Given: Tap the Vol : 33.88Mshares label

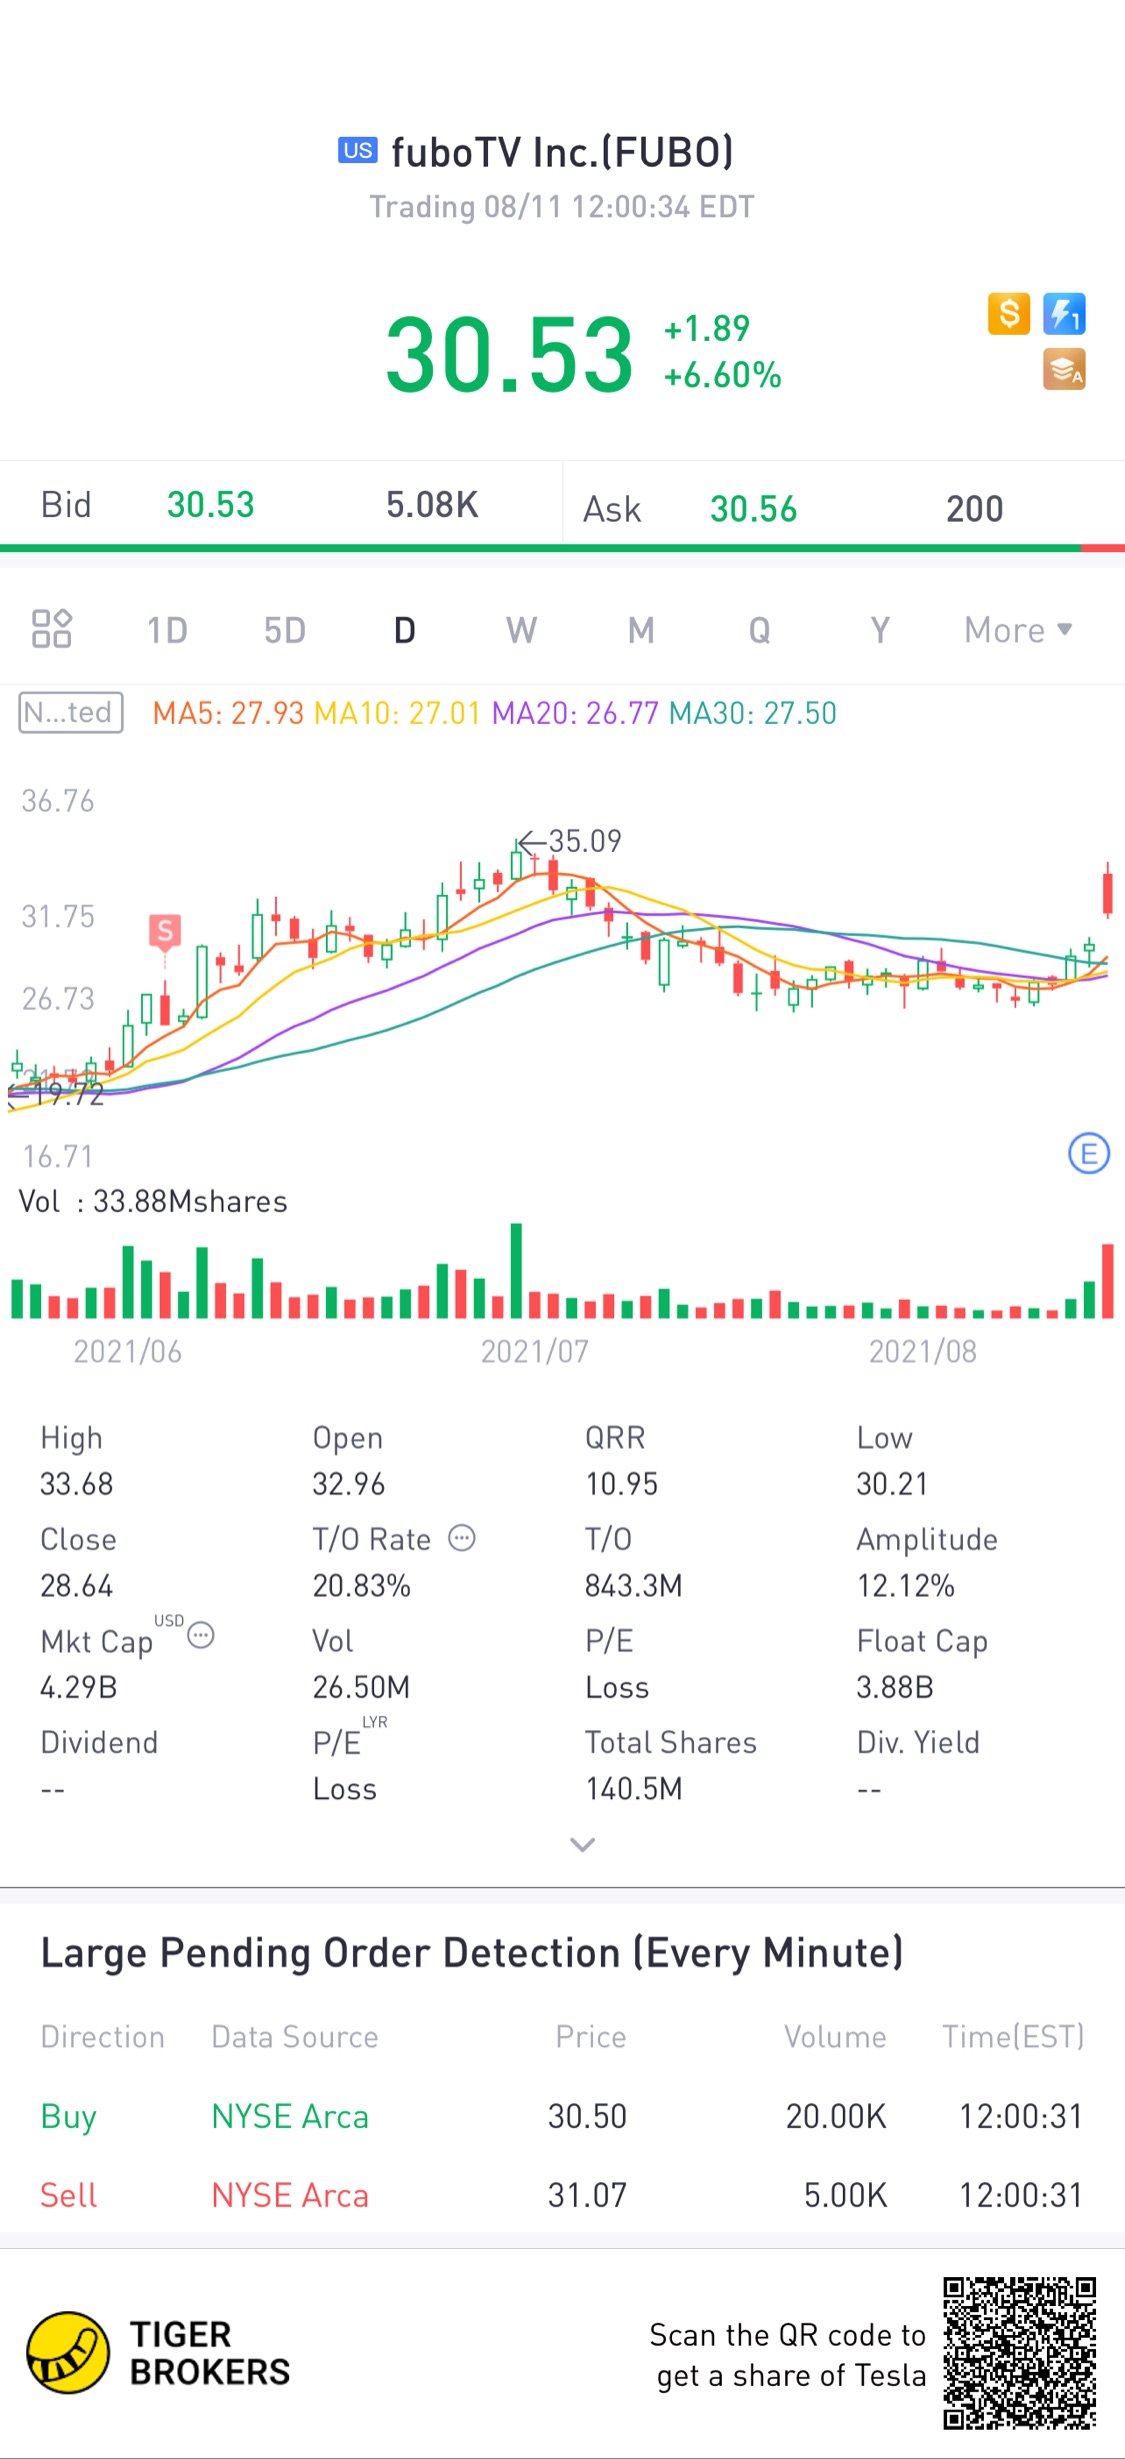Looking at the screenshot, I should pos(153,1201).
